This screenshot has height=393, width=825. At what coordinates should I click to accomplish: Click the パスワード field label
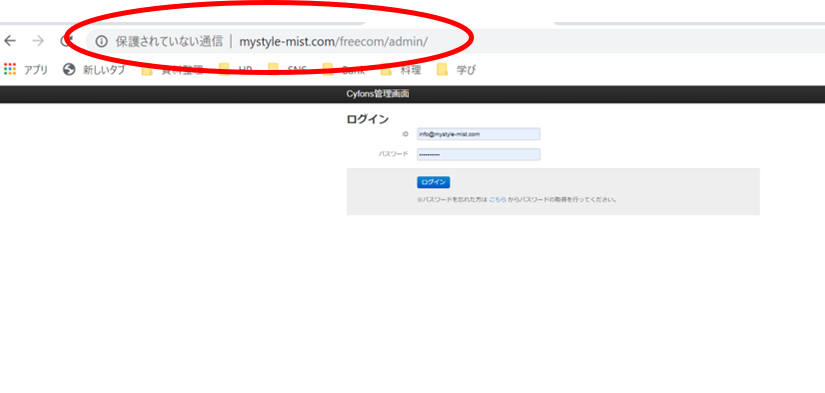coord(393,154)
